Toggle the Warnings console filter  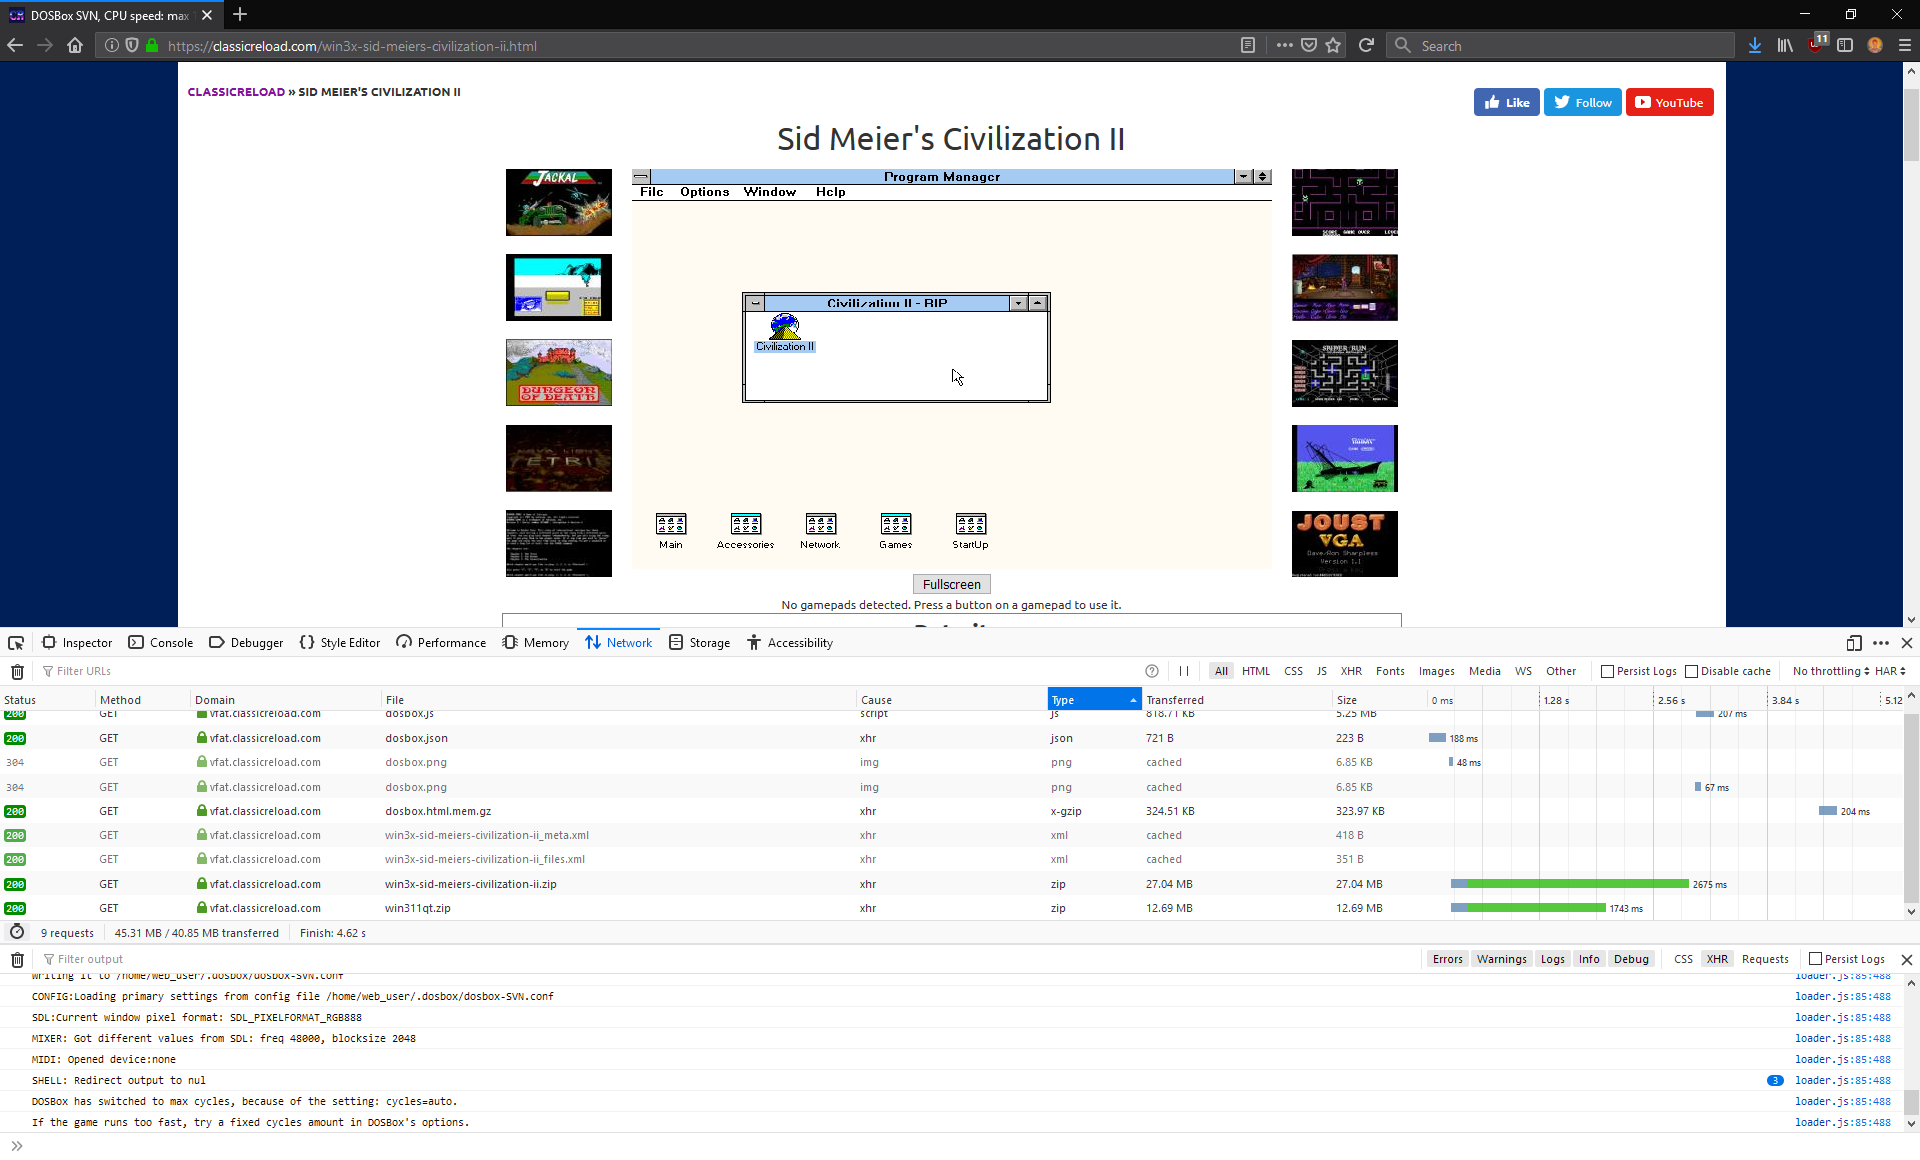click(1501, 960)
